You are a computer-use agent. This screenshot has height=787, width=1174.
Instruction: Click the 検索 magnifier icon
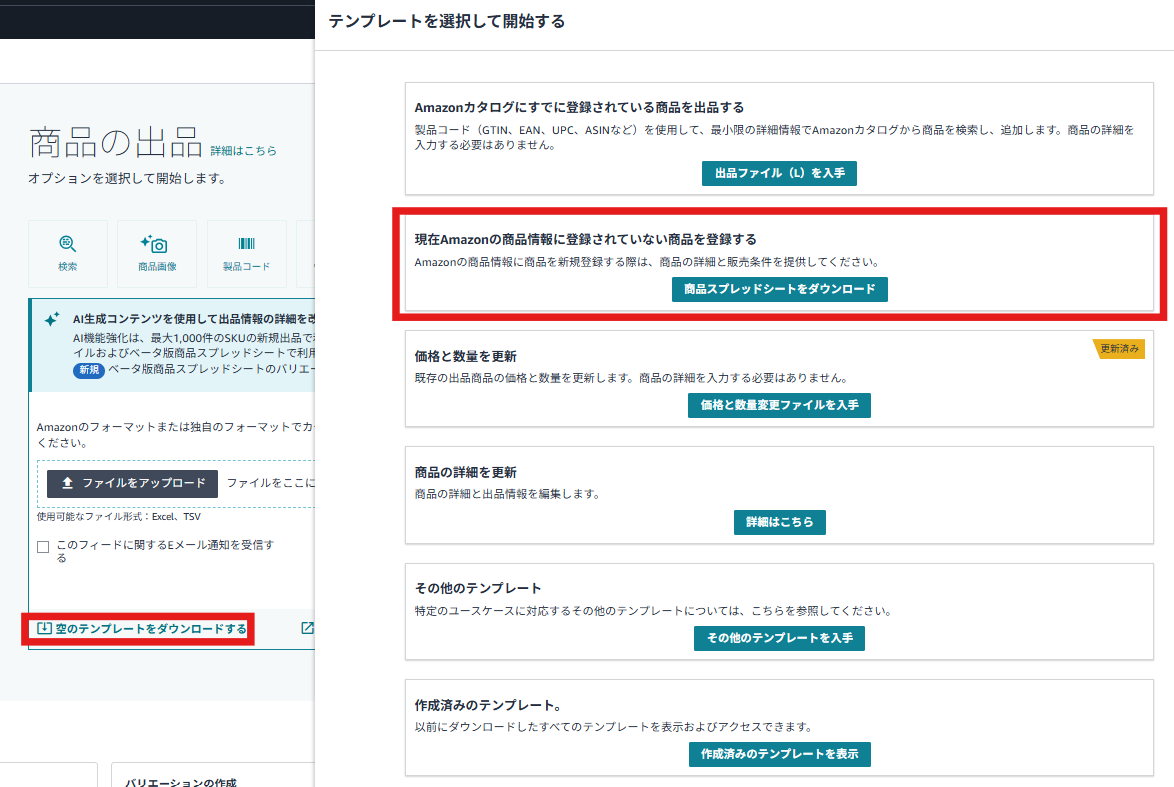pos(67,243)
